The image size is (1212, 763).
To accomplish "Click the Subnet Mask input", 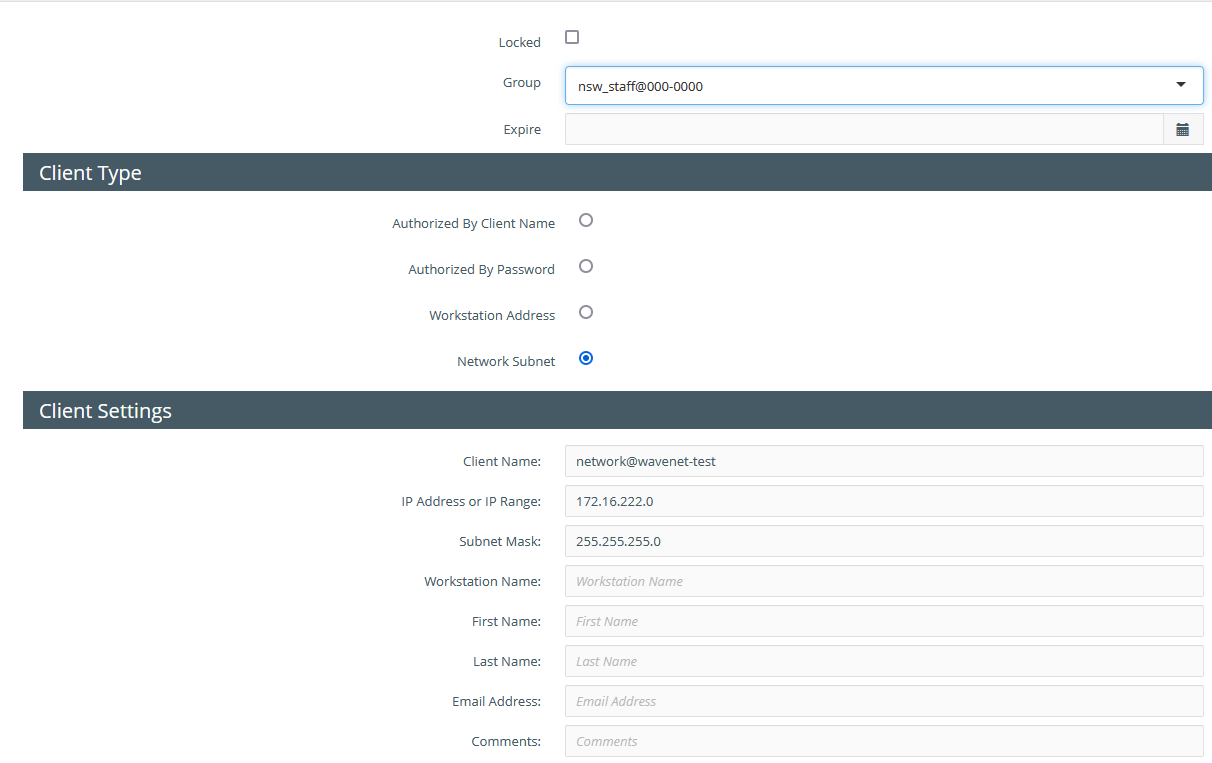I will click(883, 541).
